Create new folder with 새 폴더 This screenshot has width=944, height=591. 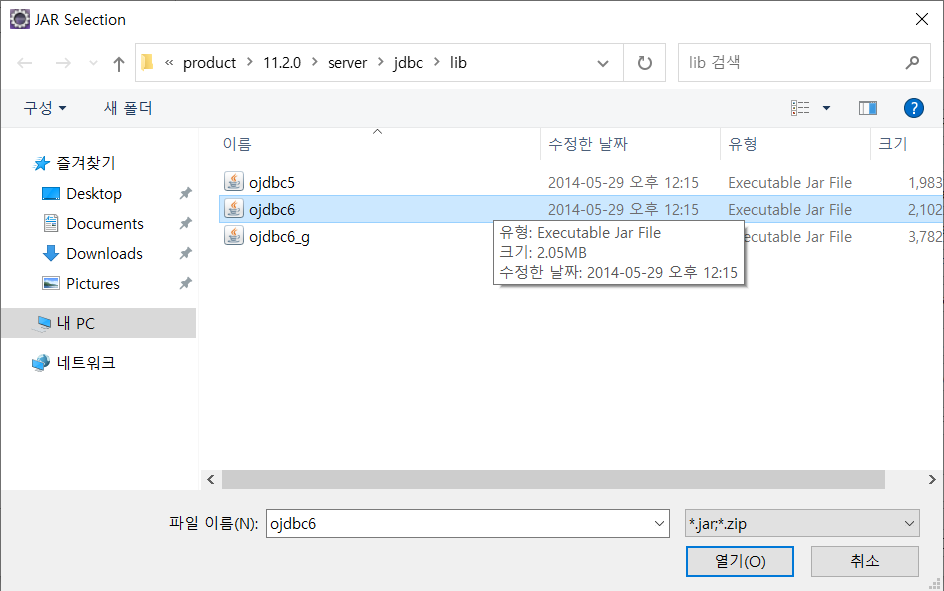click(x=128, y=108)
